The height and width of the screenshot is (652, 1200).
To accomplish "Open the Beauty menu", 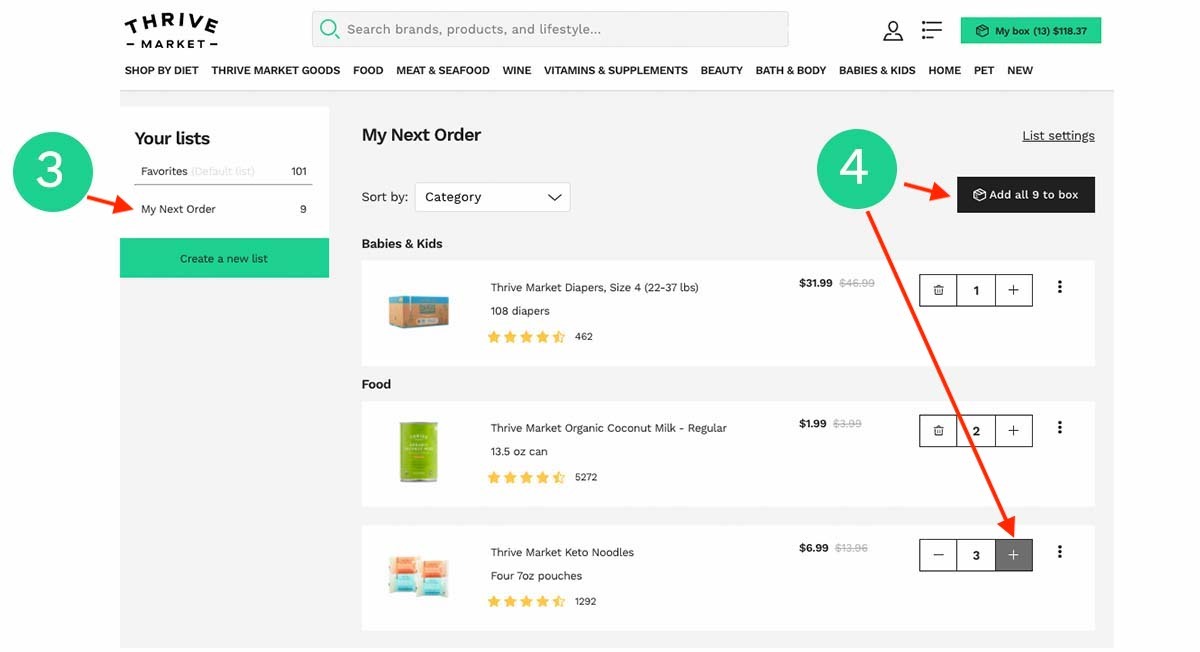I will tap(722, 70).
